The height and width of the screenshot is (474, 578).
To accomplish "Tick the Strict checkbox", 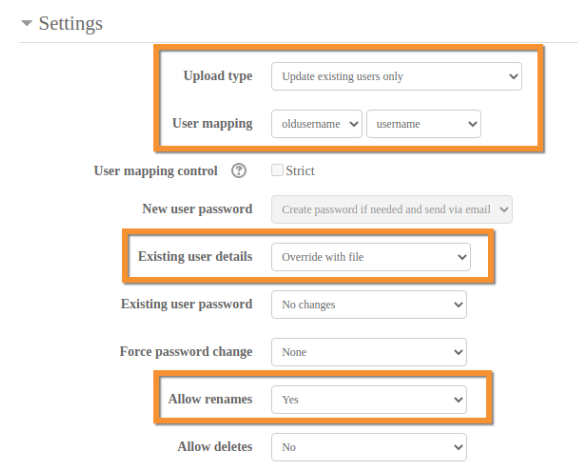I will [277, 170].
